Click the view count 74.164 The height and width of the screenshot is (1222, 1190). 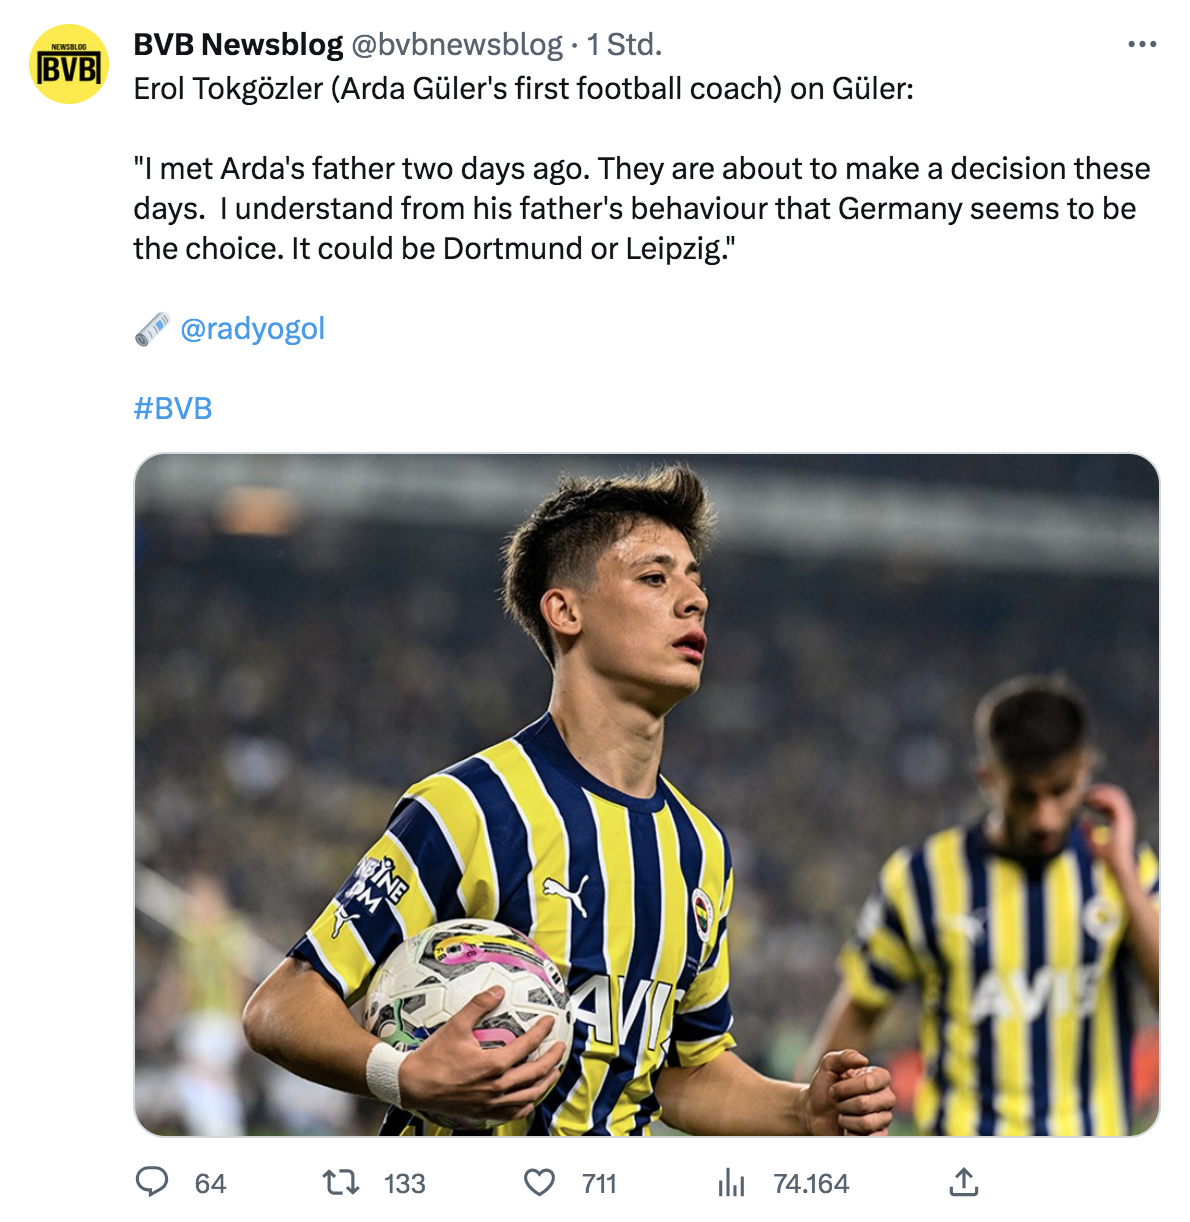[811, 1184]
